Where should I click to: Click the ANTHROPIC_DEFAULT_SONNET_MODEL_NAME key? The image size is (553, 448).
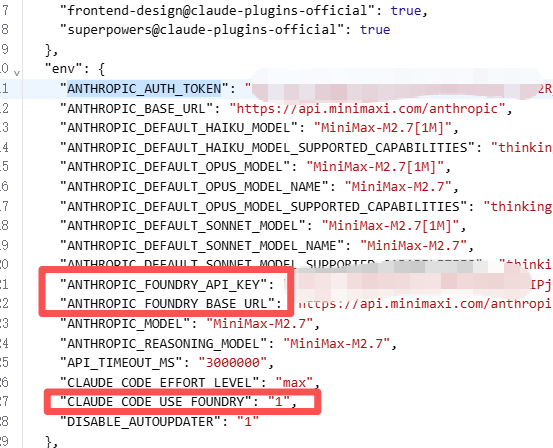point(202,245)
